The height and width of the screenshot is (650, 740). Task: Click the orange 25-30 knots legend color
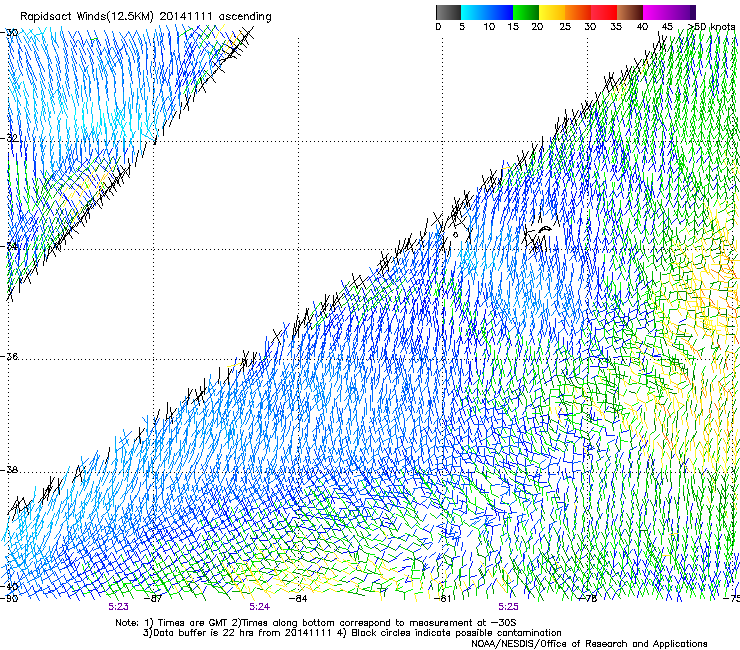point(578,12)
